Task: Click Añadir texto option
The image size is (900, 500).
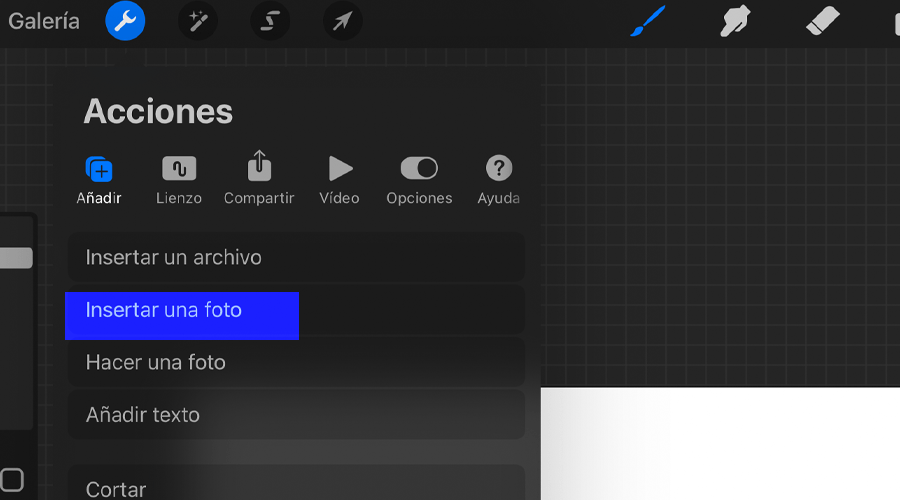Action: [296, 415]
